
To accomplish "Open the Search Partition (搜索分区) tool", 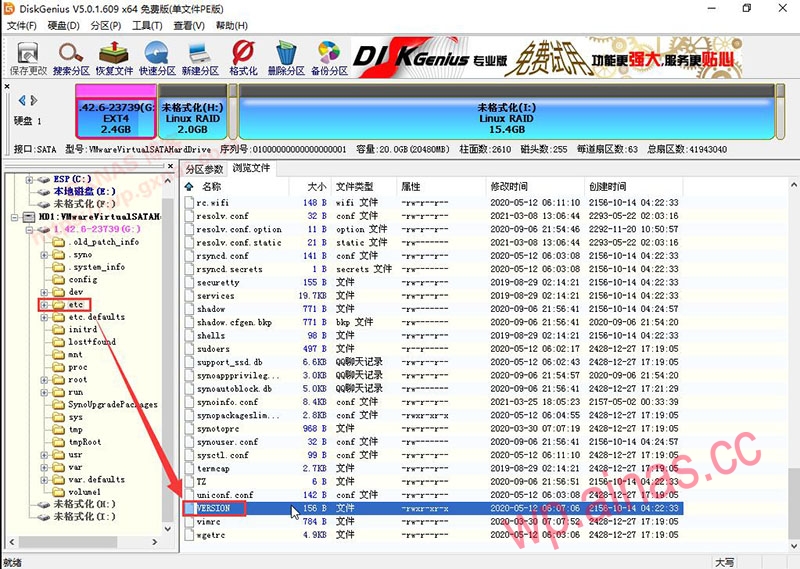I will pos(71,58).
